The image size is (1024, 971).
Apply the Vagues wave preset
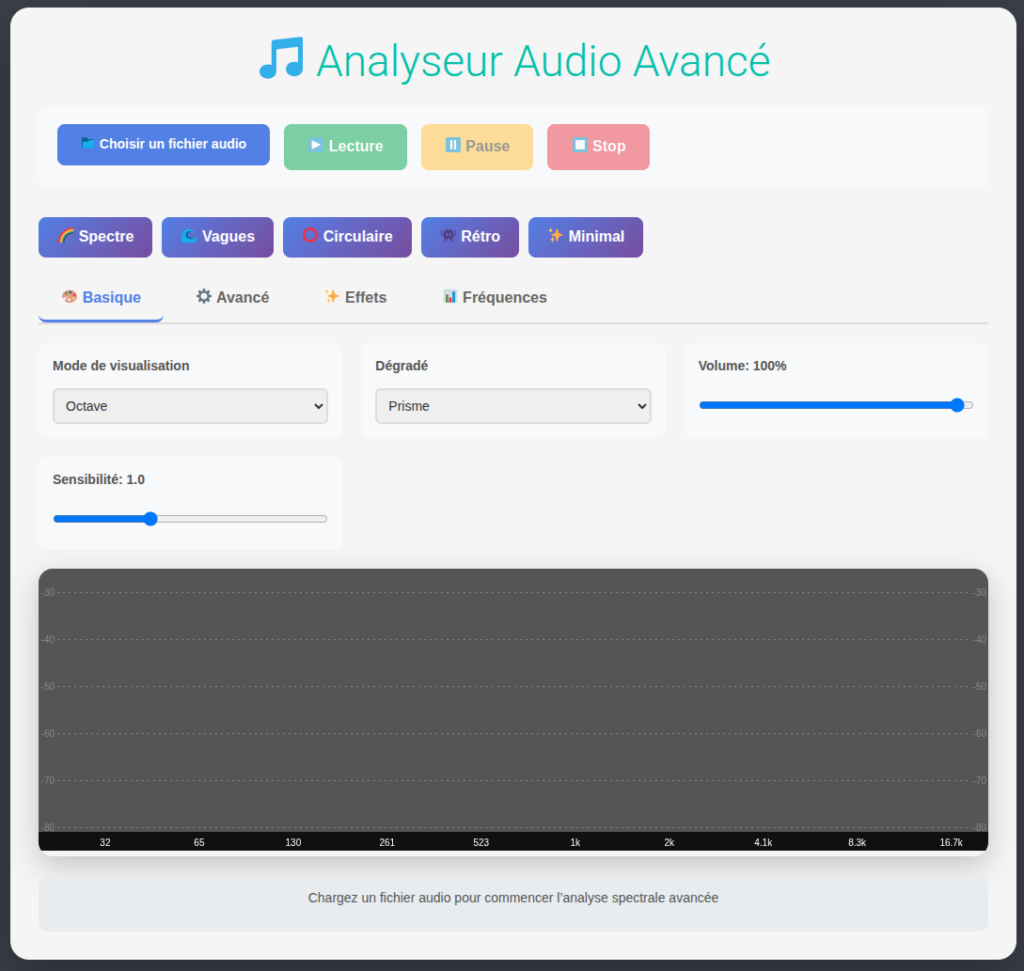(217, 237)
